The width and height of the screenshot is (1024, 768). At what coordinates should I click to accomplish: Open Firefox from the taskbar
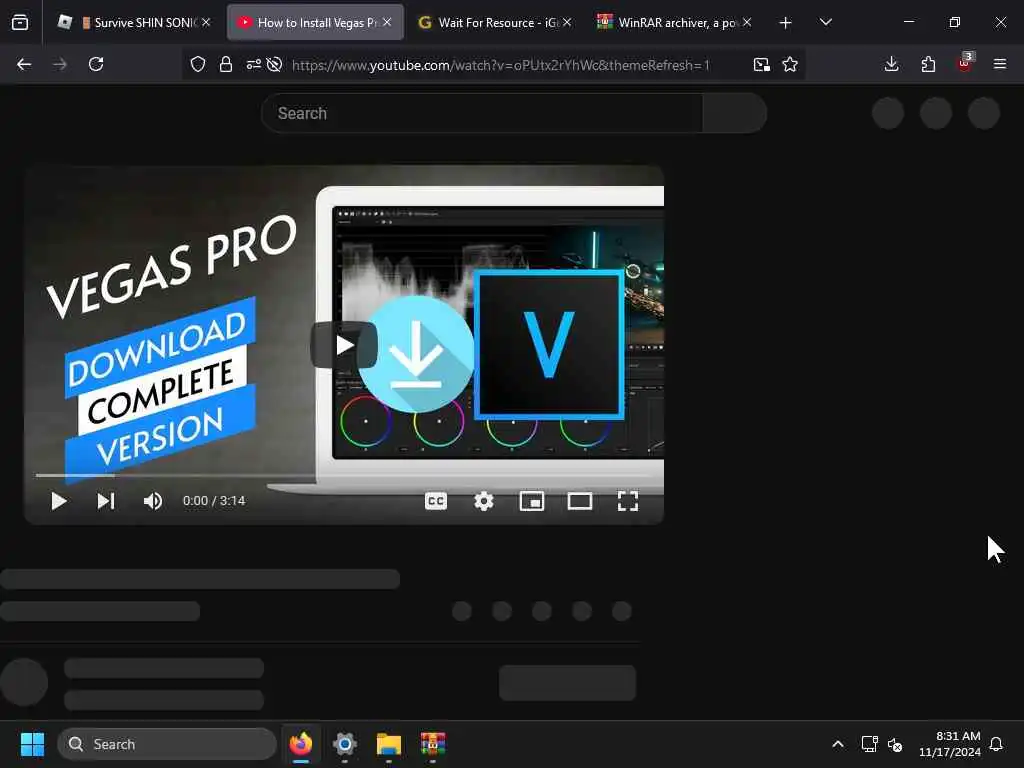[301, 744]
